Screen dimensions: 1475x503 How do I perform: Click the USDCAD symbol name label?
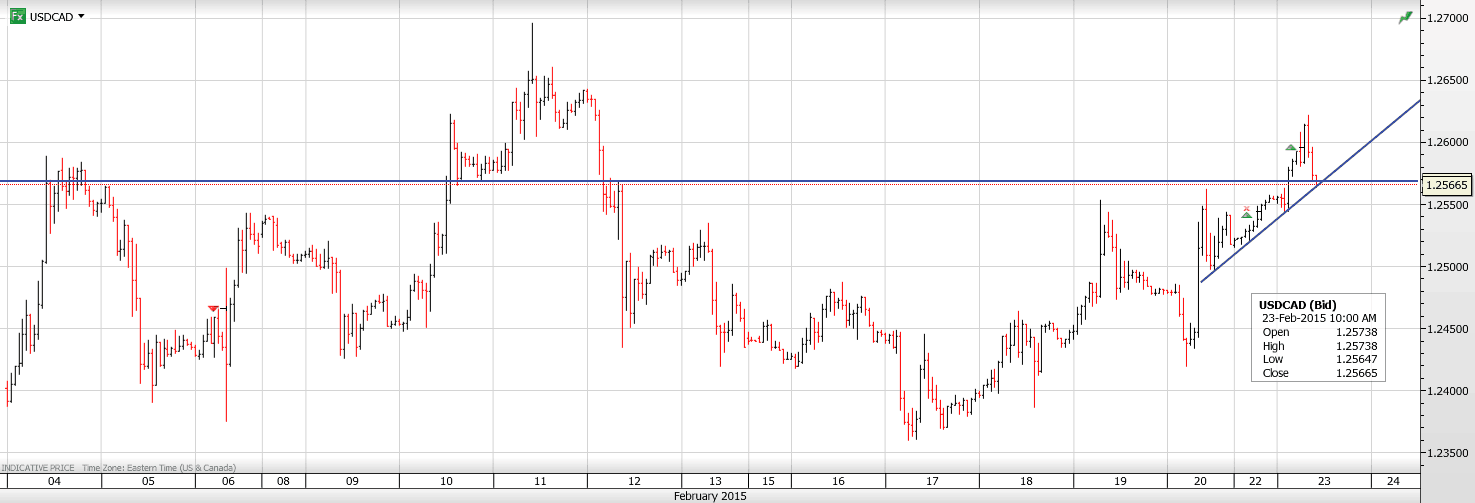[52, 17]
